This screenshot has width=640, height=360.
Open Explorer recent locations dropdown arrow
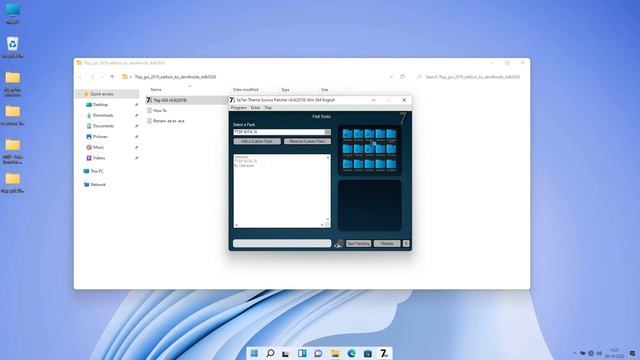[x=102, y=77]
